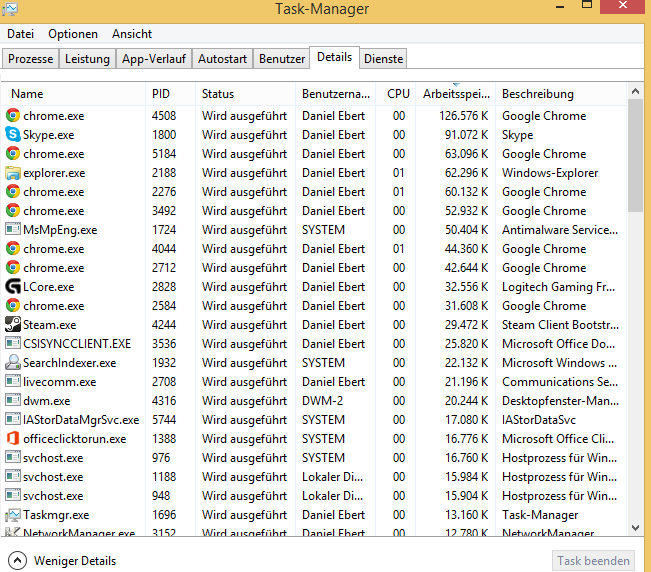The width and height of the screenshot is (651, 572).
Task: Switch to the Benutzer tab
Action: [x=282, y=59]
